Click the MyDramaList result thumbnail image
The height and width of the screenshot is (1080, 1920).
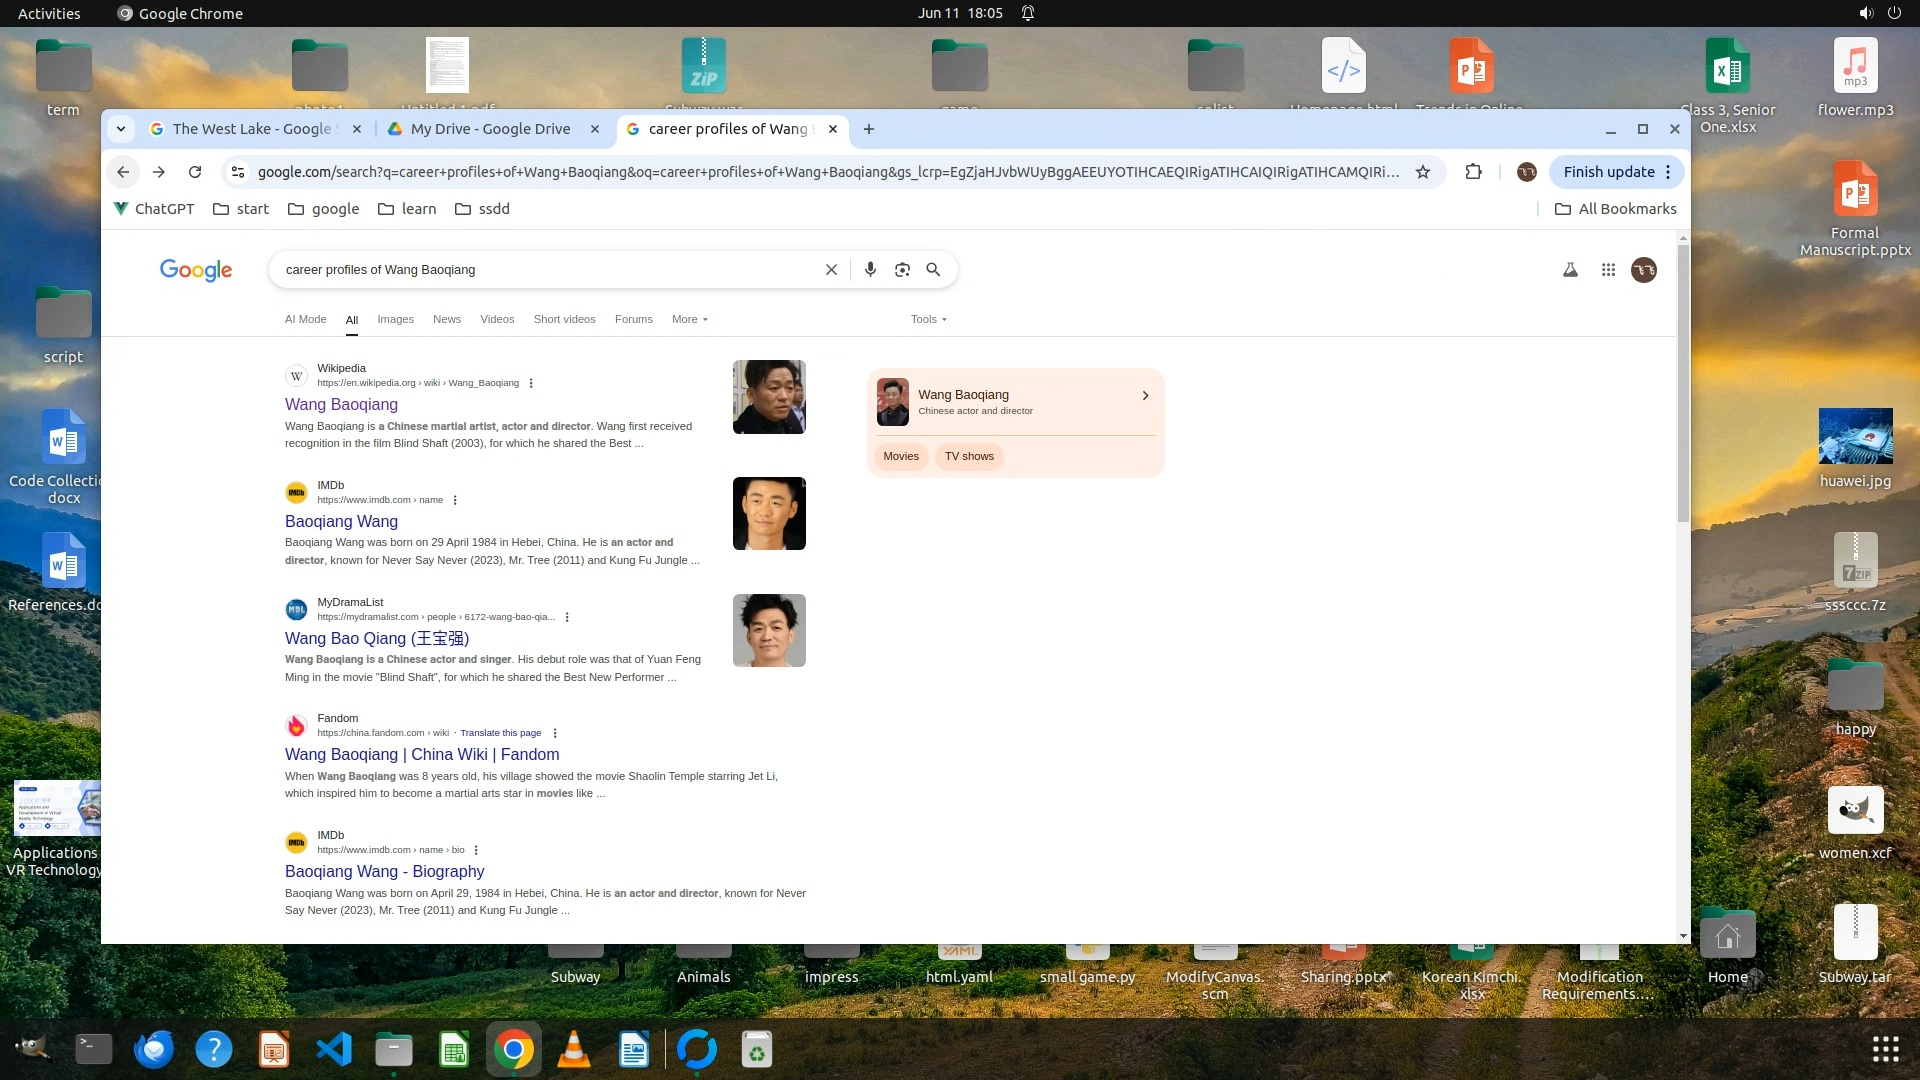coord(768,630)
